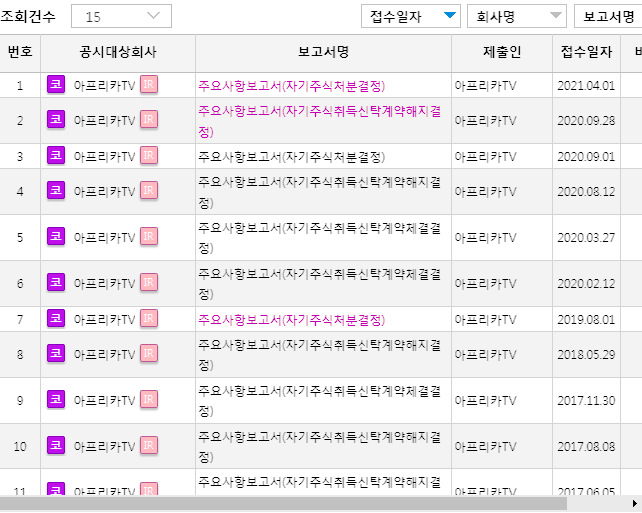The width and height of the screenshot is (642, 513).
Task: Click the 코 market icon in row 2
Action: click(x=56, y=120)
